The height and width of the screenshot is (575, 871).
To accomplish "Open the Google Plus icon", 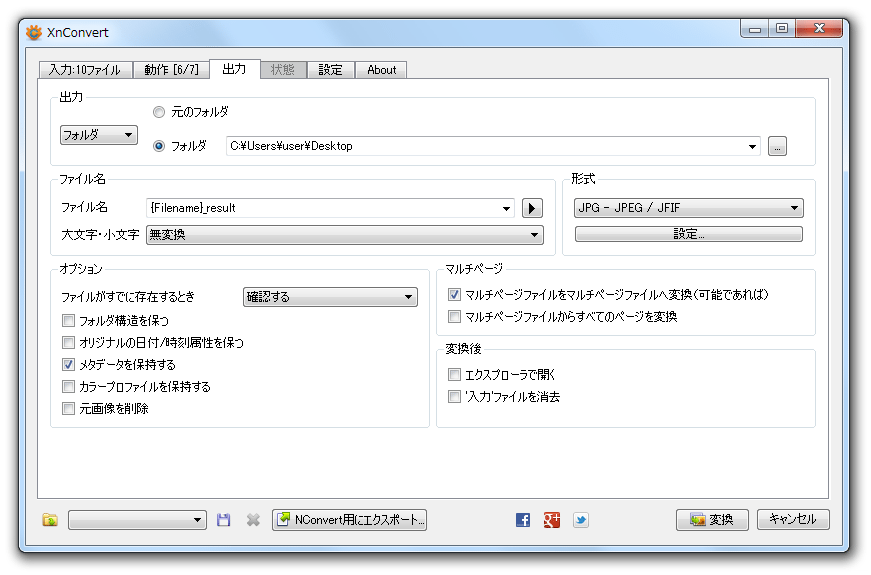I will pos(552,520).
